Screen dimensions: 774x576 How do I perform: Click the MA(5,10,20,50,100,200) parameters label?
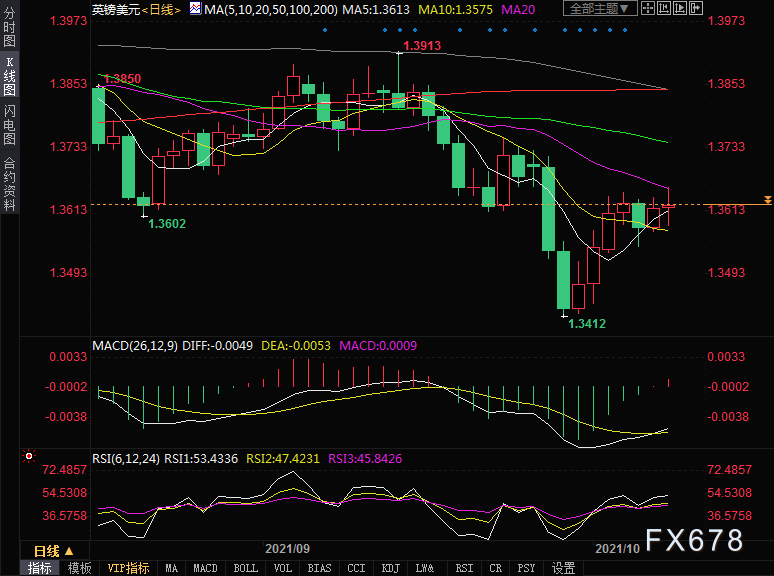coord(271,9)
